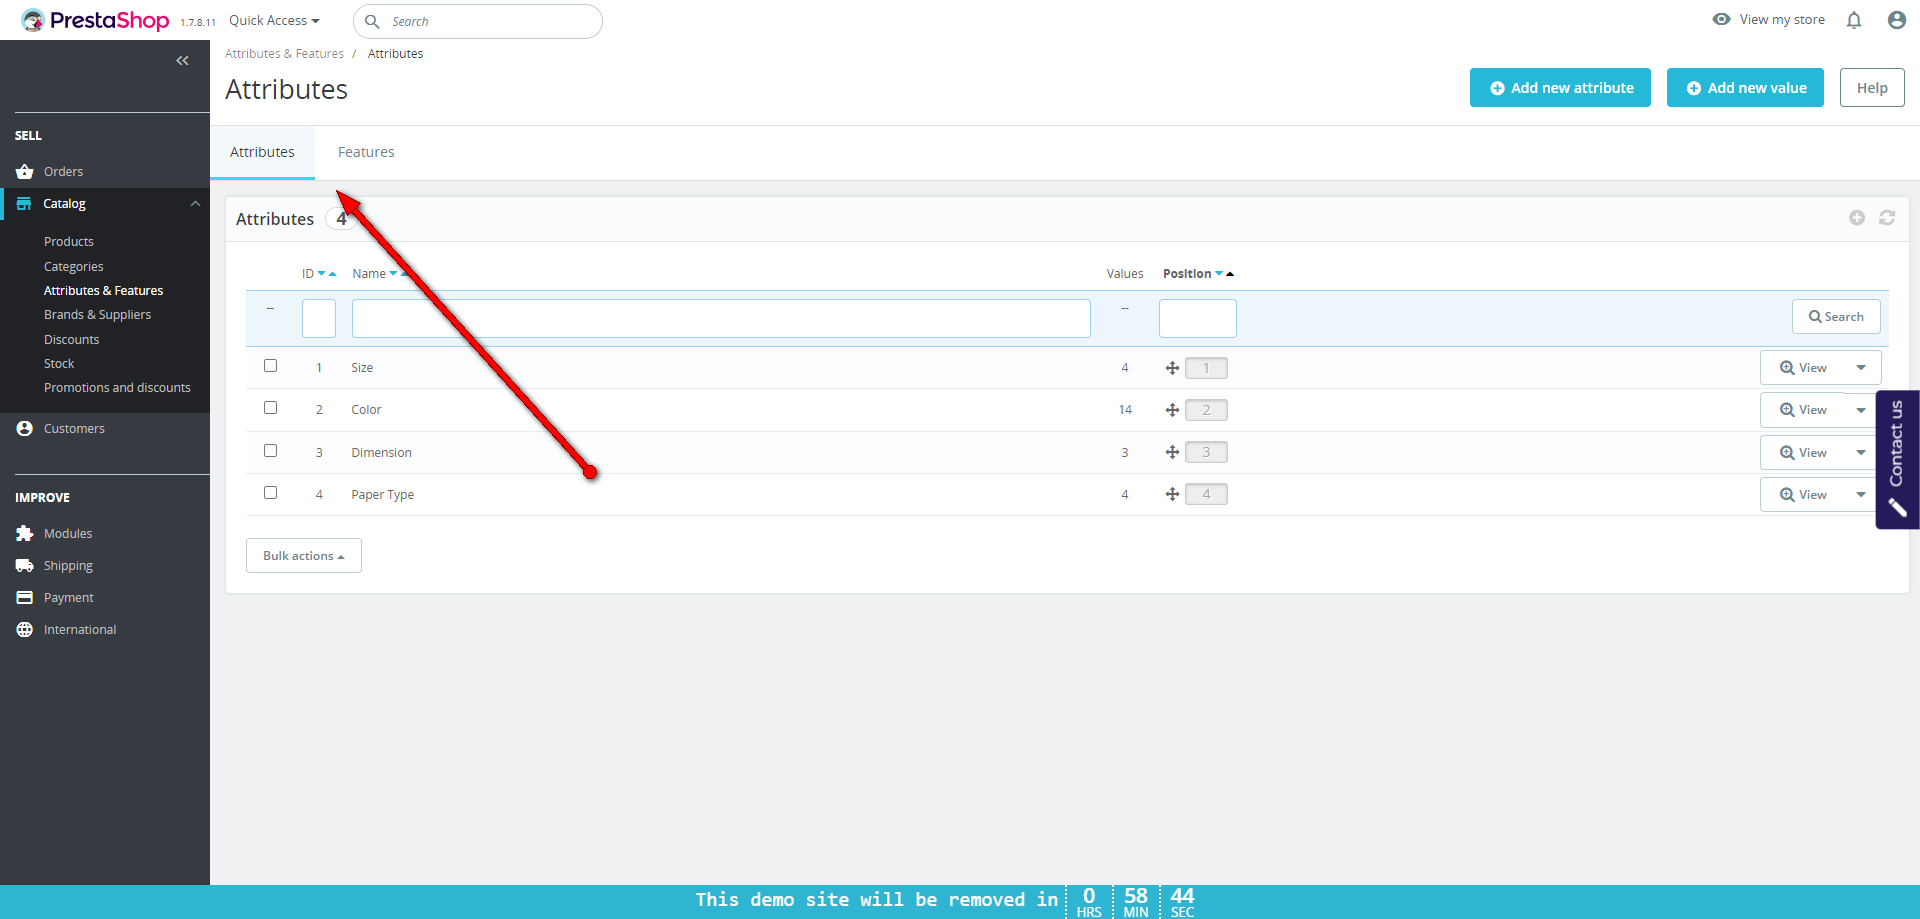The image size is (1920, 919).
Task: Click Add new attribute button
Action: [x=1560, y=88]
